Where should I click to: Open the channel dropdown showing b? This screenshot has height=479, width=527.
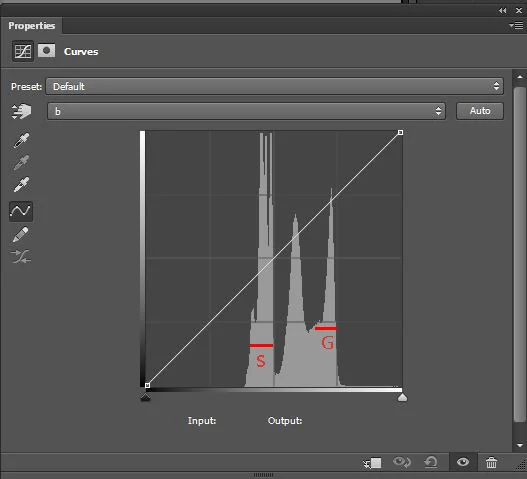pyautogui.click(x=246, y=111)
